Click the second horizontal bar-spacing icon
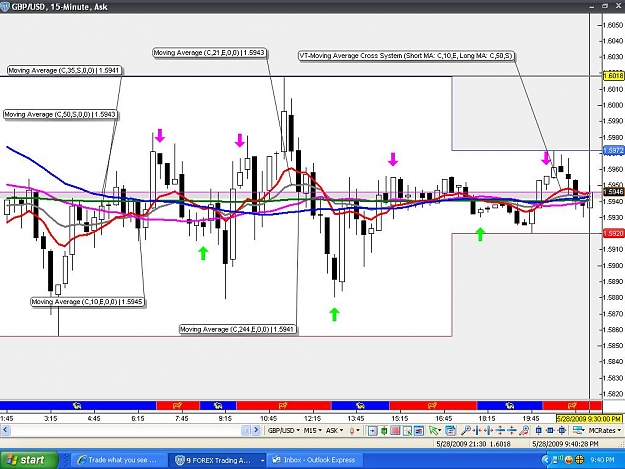Image resolution: width=625 pixels, height=469 pixels. point(488,430)
